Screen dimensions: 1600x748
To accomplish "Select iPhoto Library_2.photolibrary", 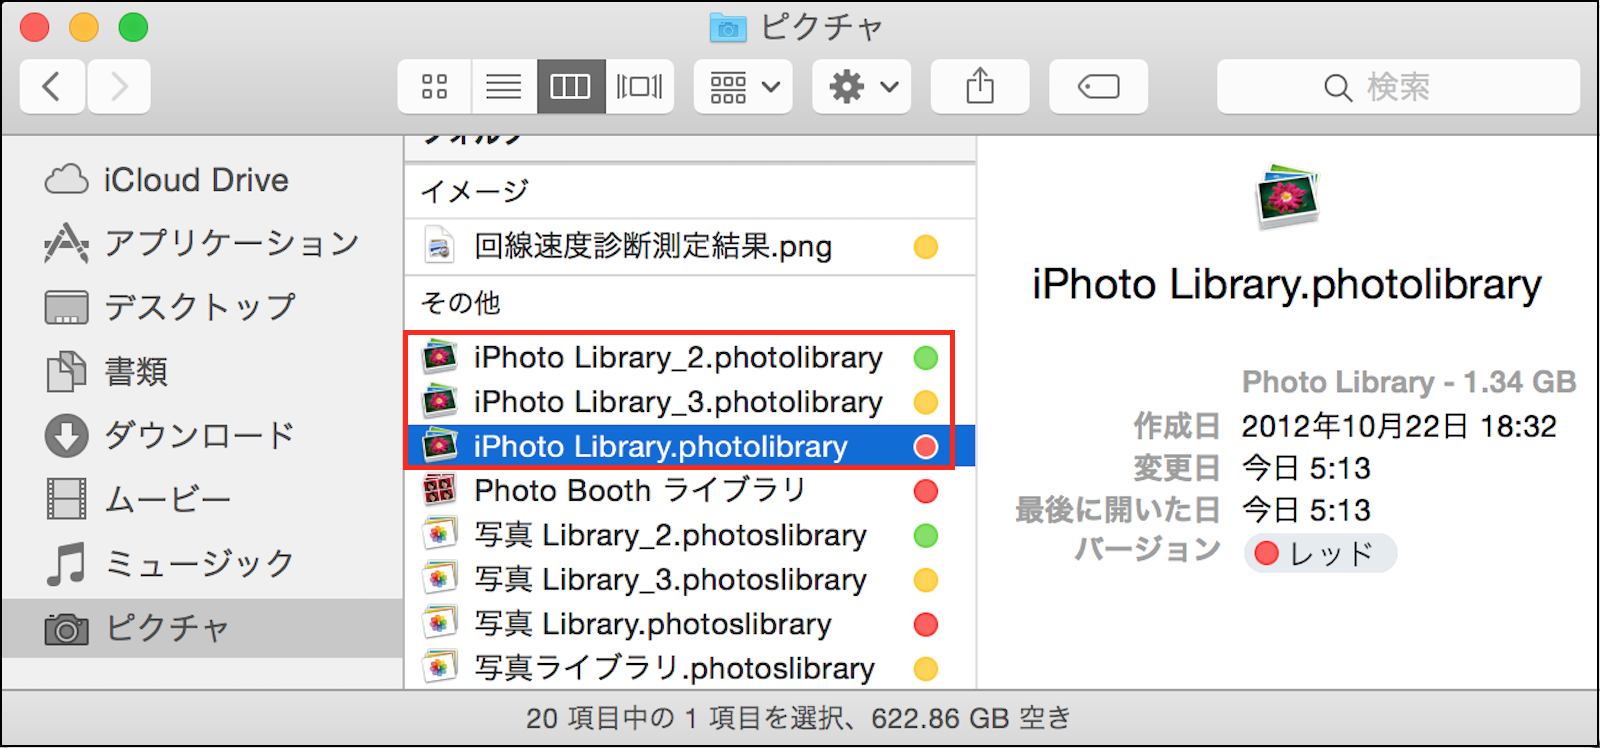I will click(x=690, y=357).
